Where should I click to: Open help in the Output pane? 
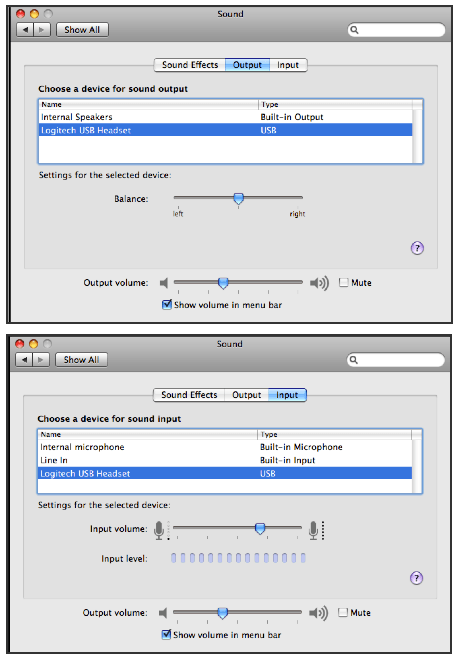417,248
